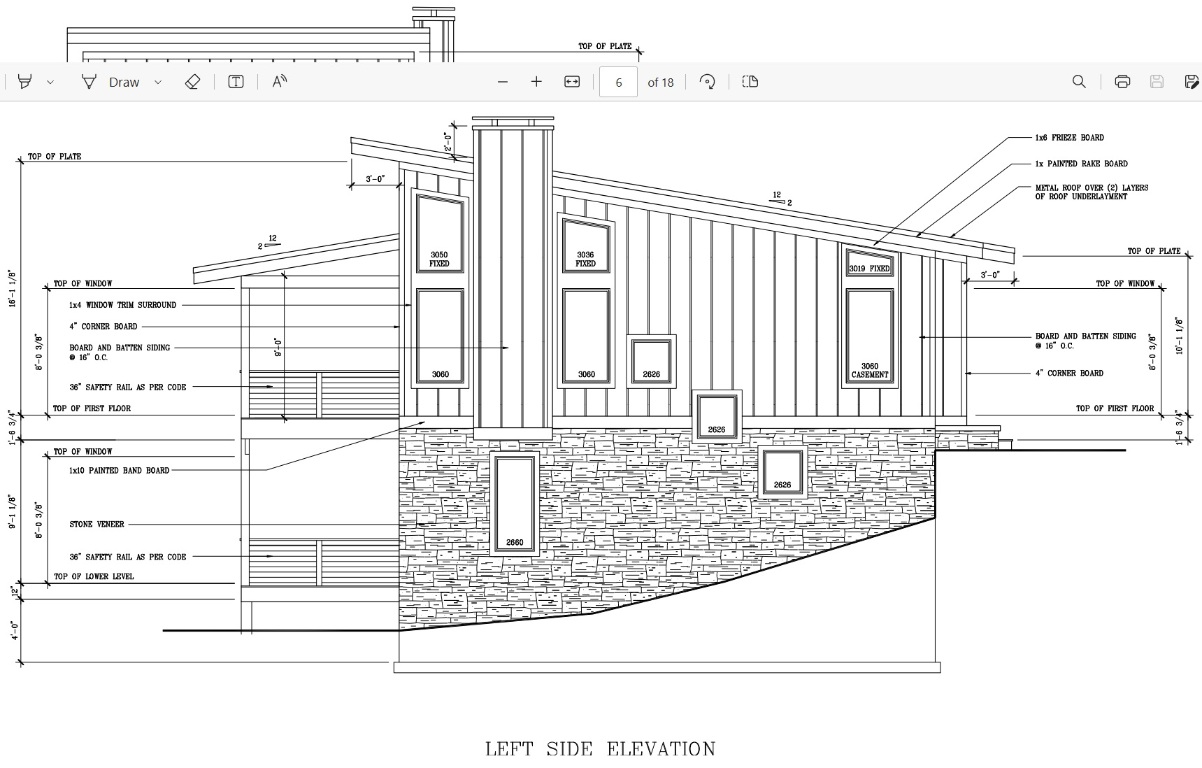Click the Save icon
This screenshot has height=768, width=1202.
click(x=1157, y=82)
